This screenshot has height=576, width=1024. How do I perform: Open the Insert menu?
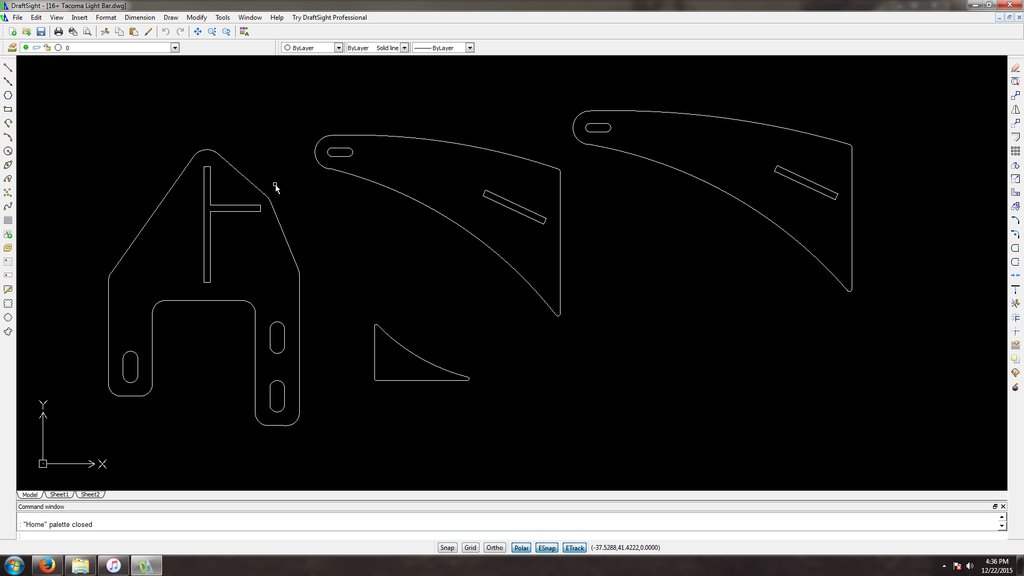[80, 18]
